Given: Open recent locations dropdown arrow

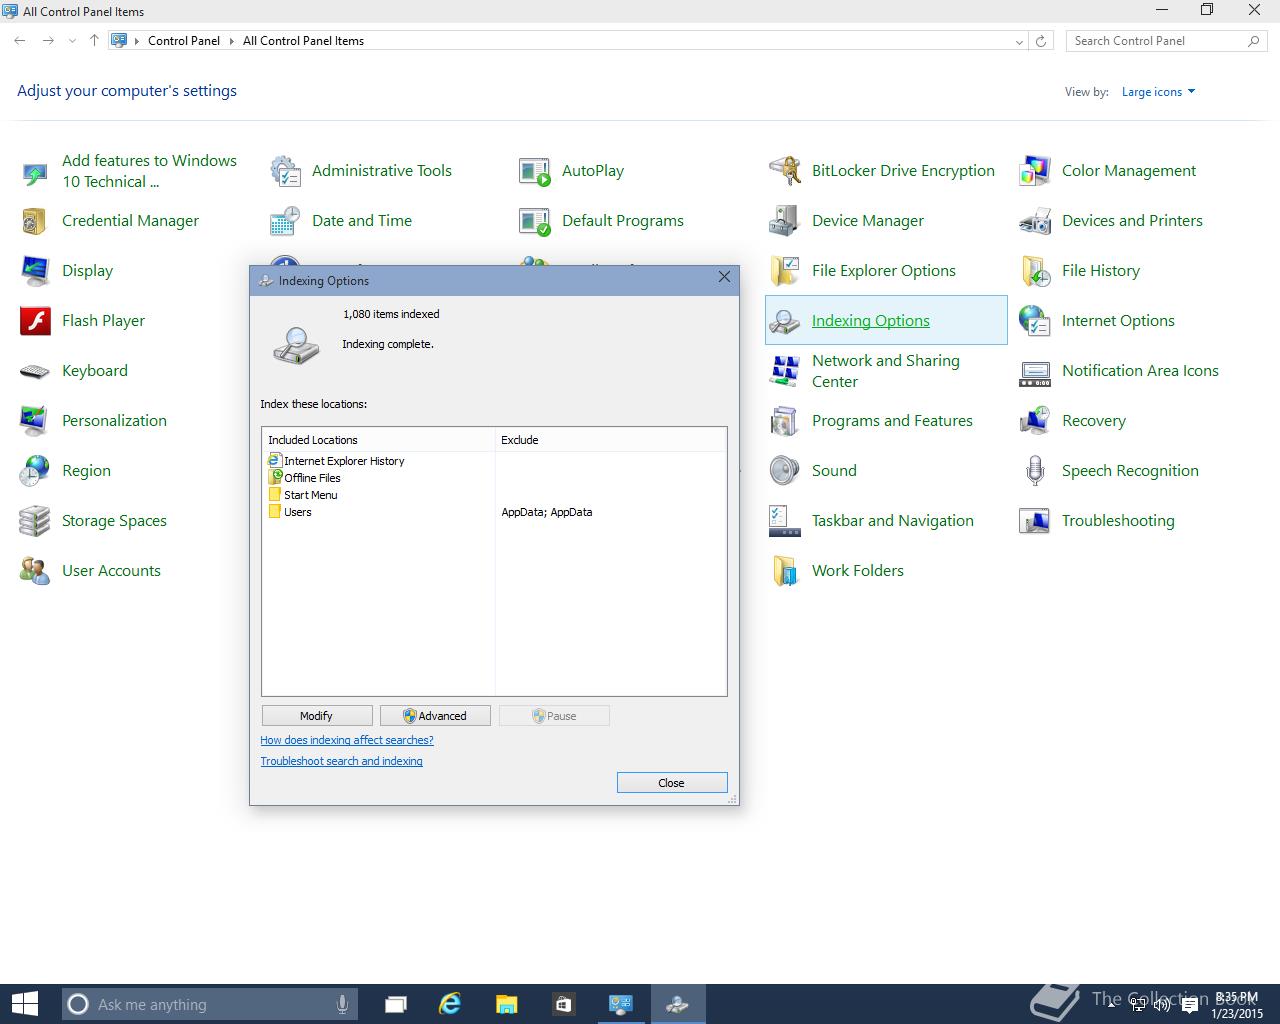Looking at the screenshot, I should (72, 41).
